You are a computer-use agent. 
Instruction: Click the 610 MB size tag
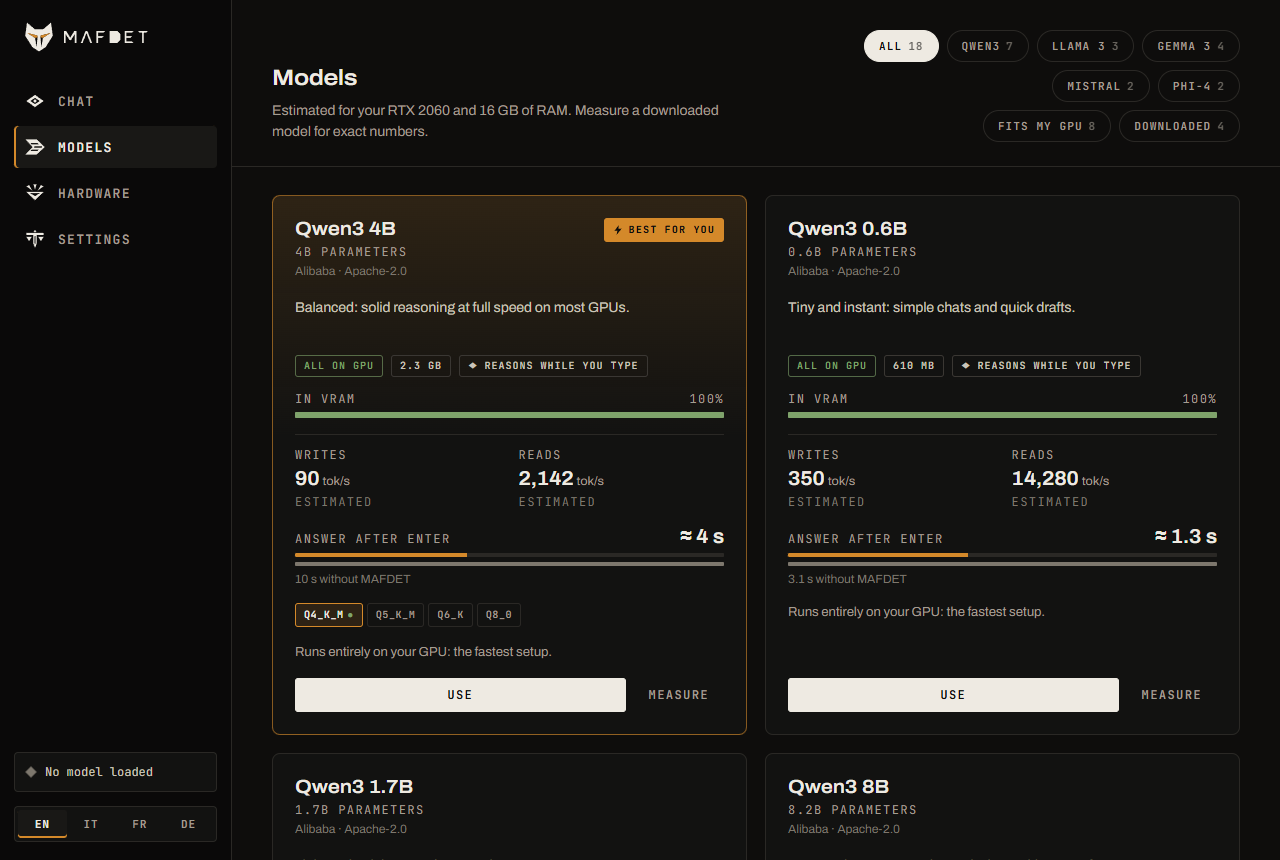coord(914,366)
